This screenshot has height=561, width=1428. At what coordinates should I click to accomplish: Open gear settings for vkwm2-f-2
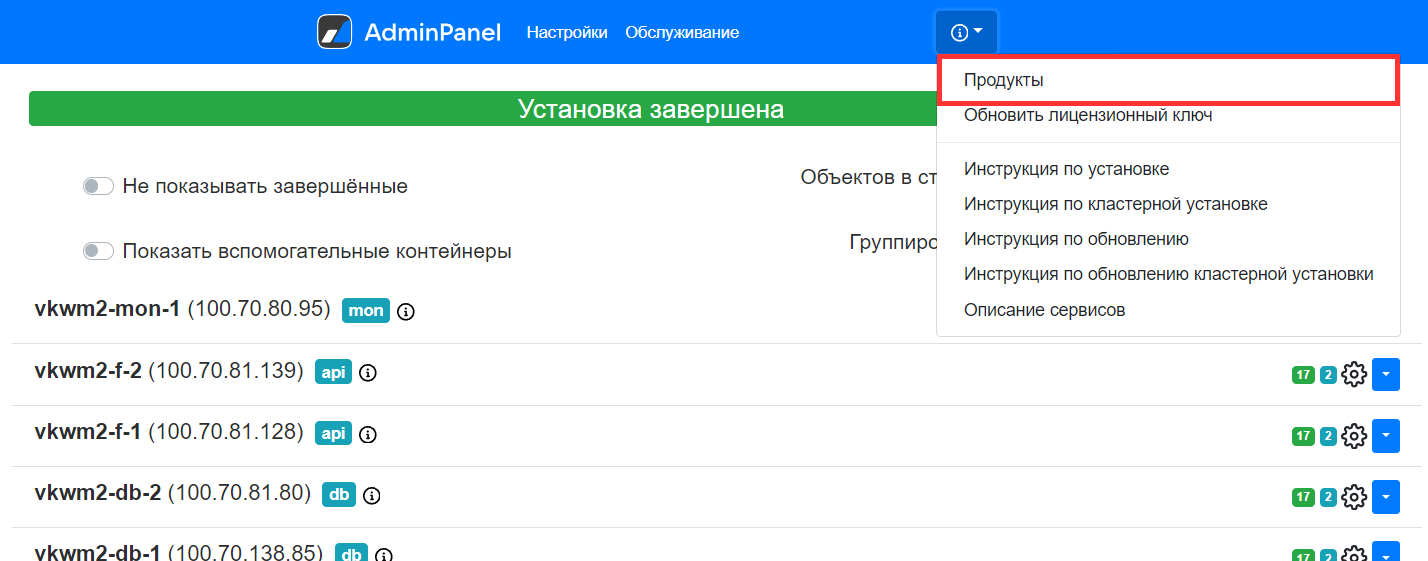tap(1354, 375)
